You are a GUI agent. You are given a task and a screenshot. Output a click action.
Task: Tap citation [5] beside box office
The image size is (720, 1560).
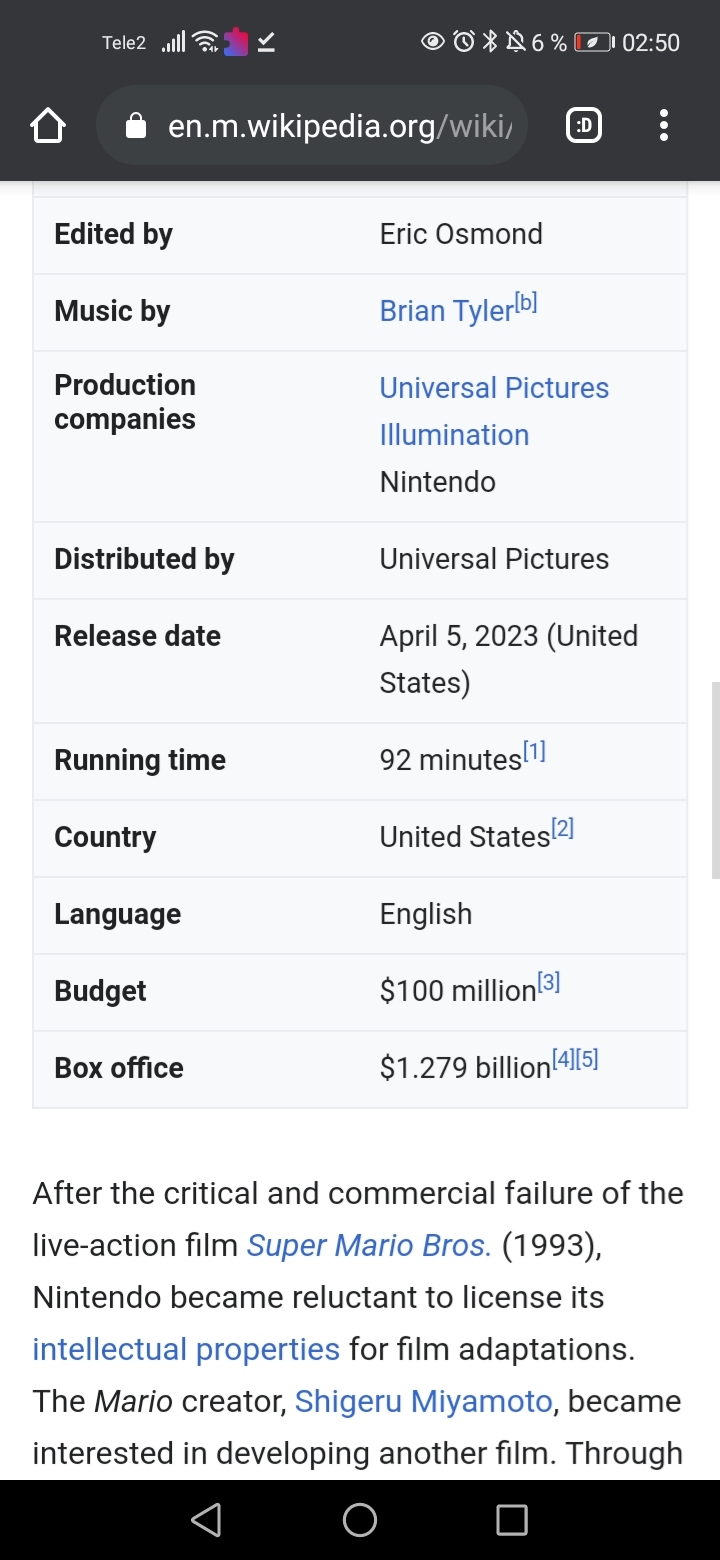coord(587,1060)
